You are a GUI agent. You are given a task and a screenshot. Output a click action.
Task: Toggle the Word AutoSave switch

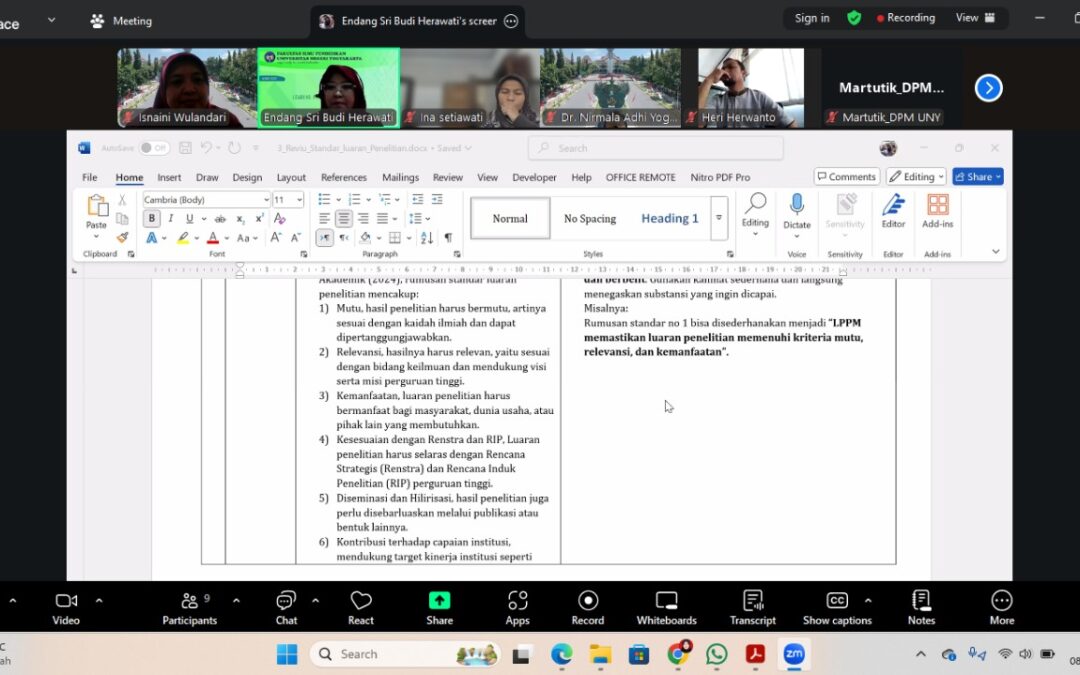pos(154,148)
